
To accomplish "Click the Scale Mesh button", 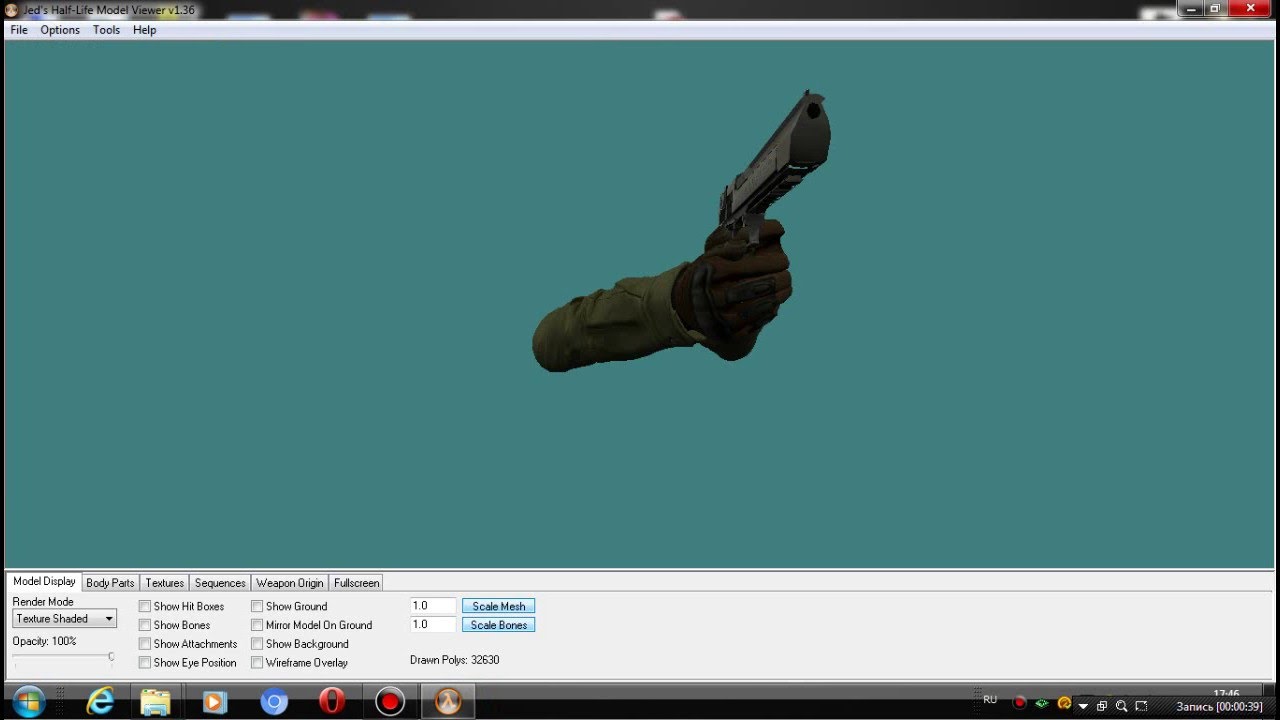I will [x=498, y=606].
